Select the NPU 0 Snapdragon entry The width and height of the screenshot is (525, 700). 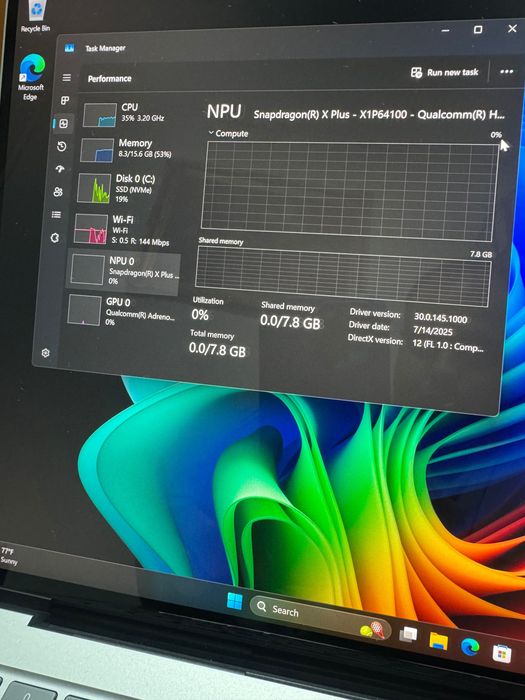(123, 271)
